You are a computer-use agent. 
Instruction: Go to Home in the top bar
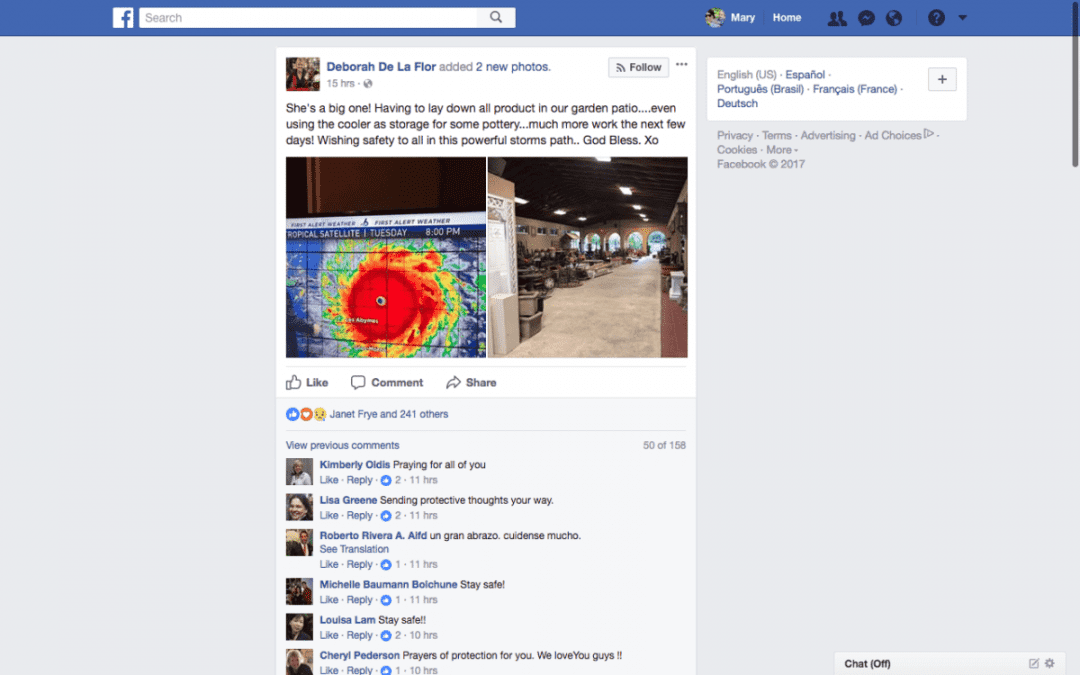click(786, 17)
